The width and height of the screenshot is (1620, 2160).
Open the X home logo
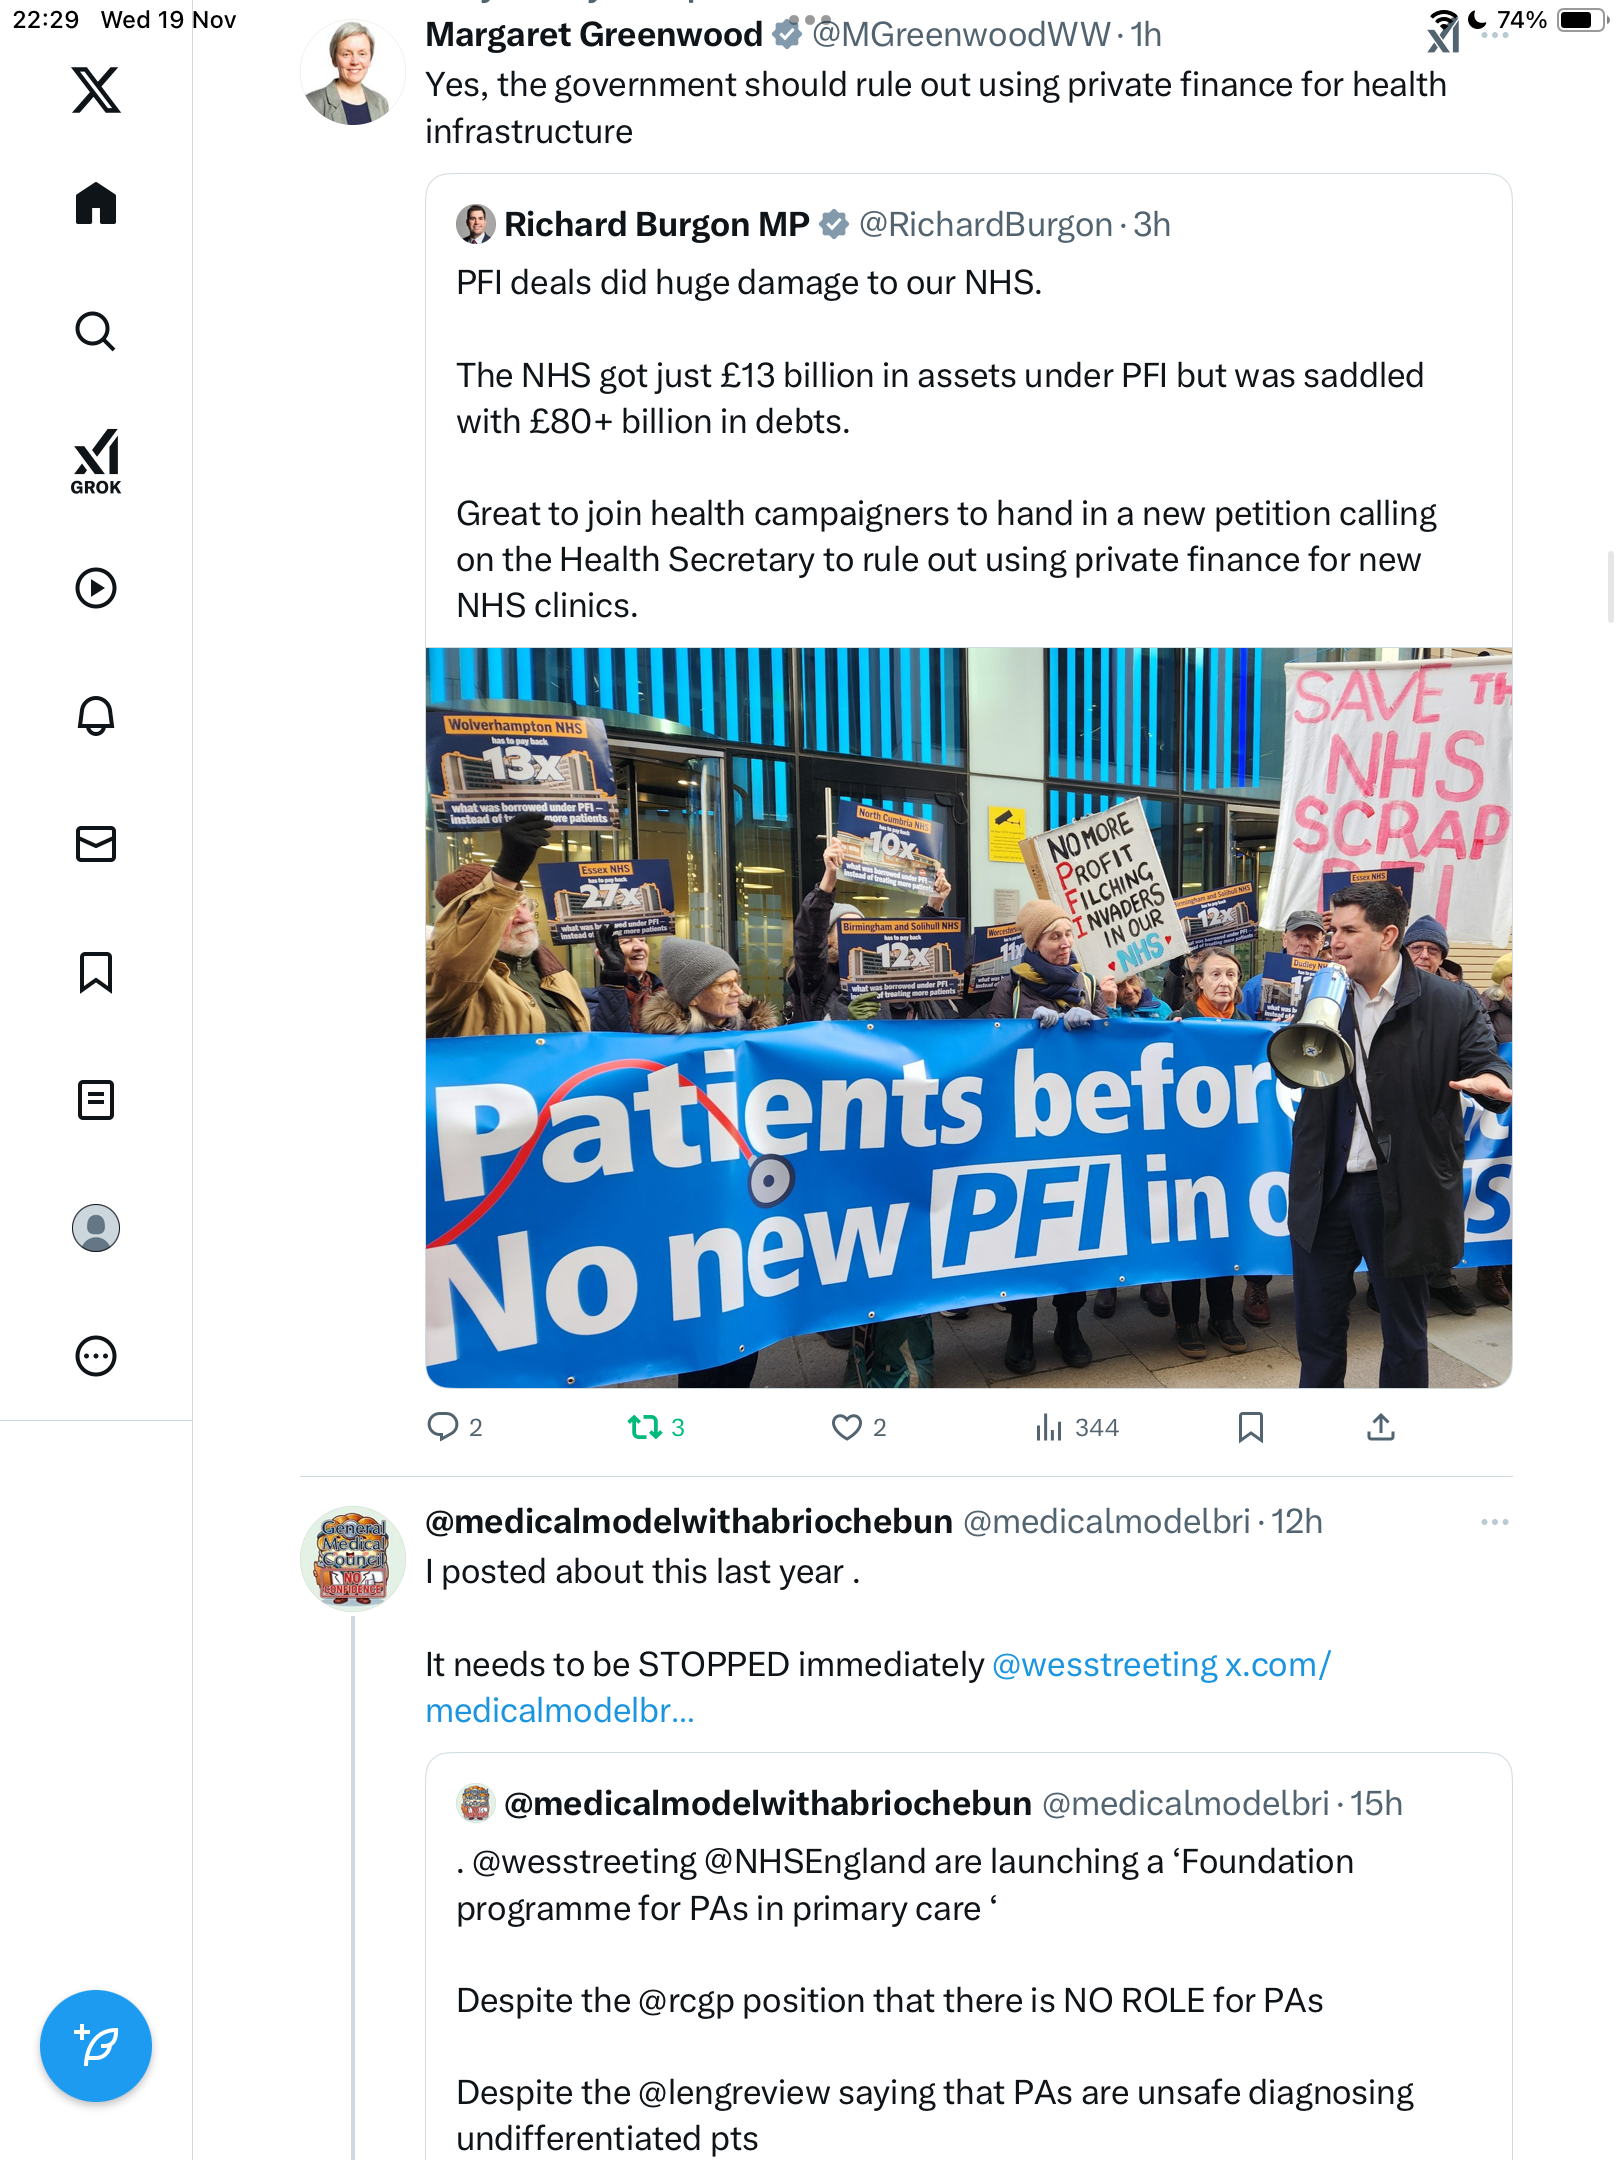click(x=96, y=90)
